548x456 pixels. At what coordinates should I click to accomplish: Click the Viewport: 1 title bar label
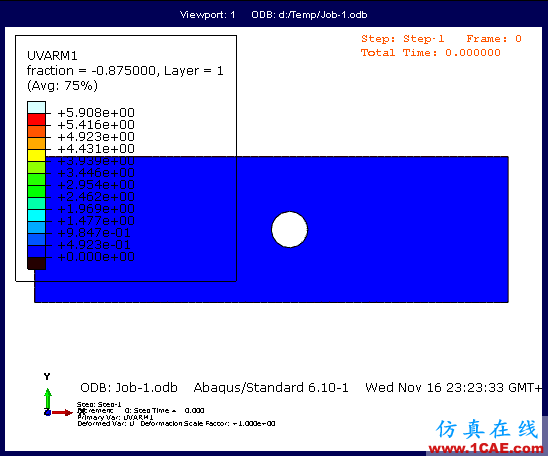coord(208,15)
